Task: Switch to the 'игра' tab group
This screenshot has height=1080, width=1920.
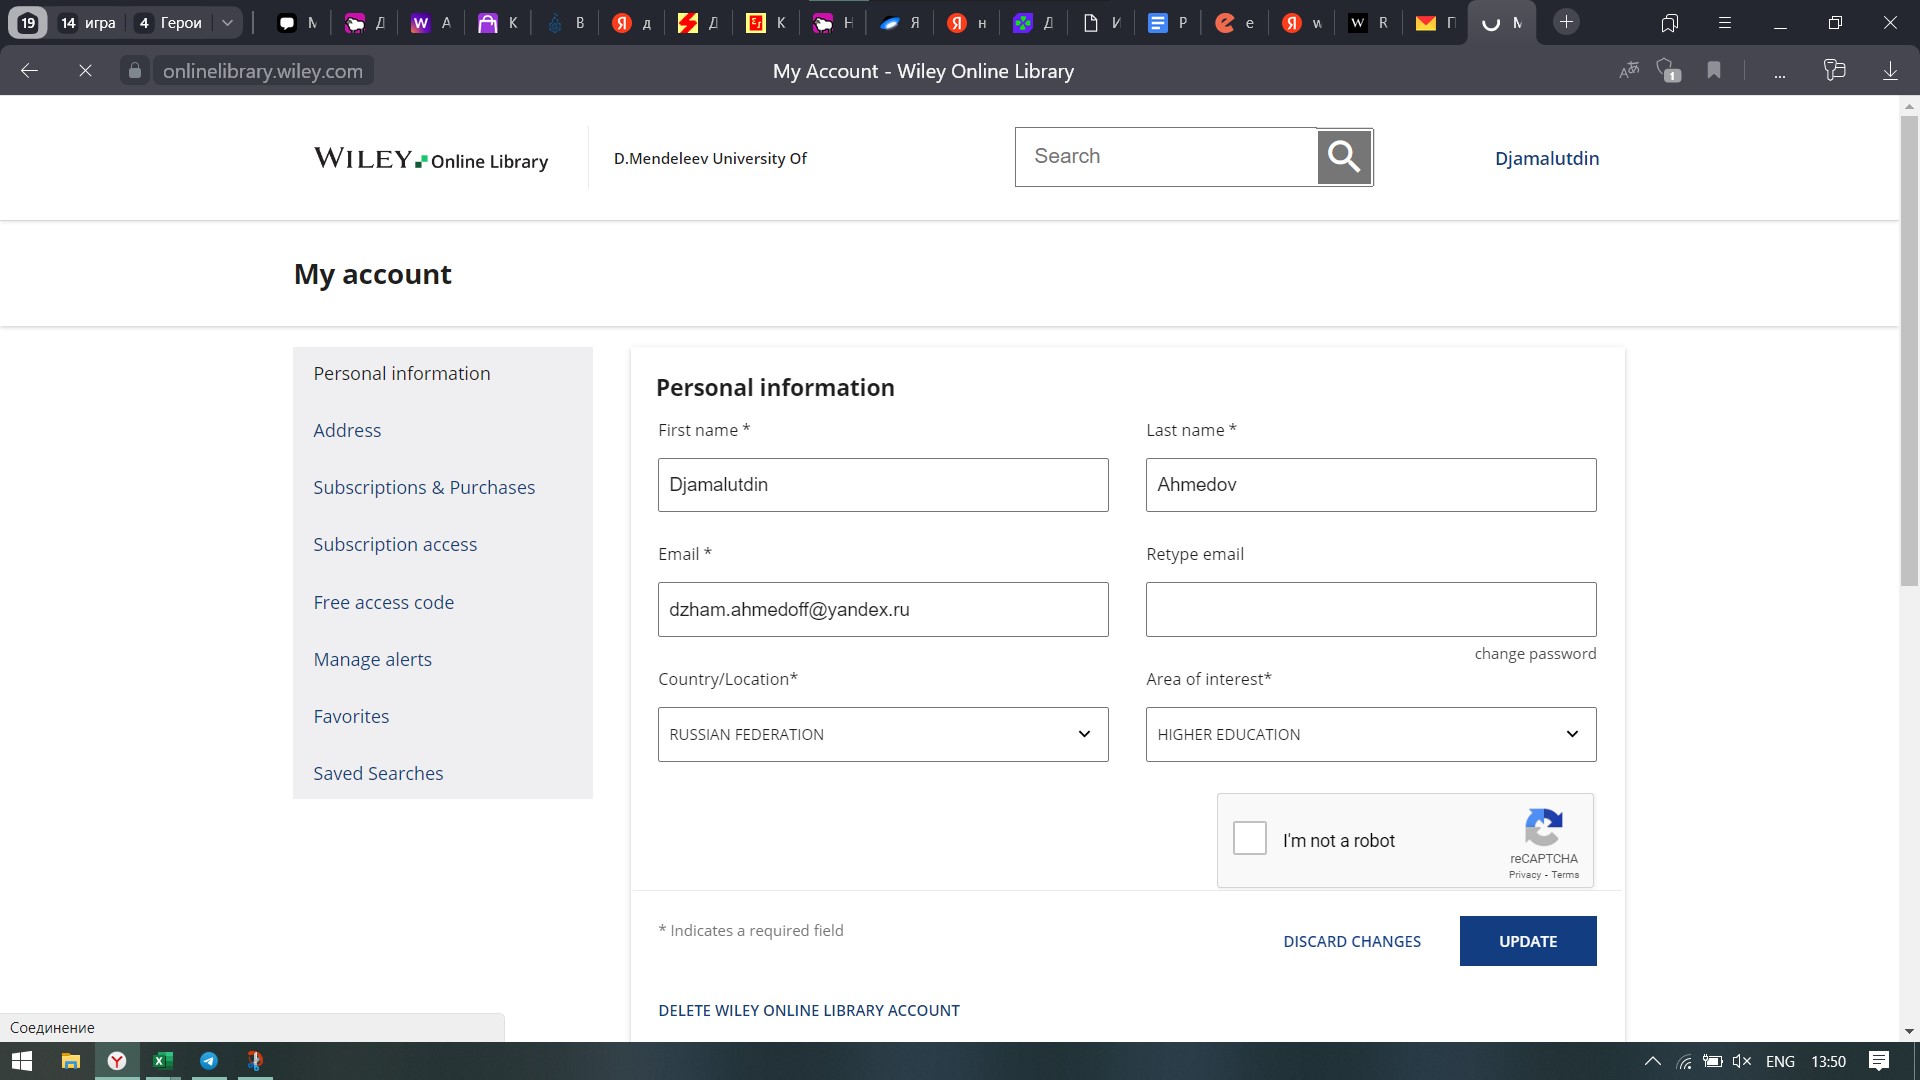Action: pos(87,23)
